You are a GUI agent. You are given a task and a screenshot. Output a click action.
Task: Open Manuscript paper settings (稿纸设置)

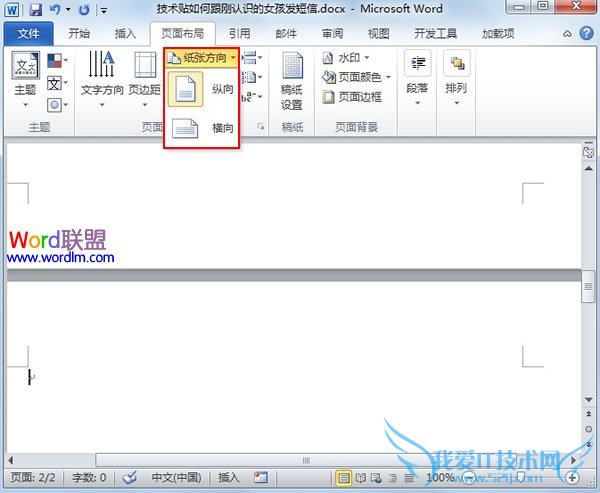[x=292, y=81]
